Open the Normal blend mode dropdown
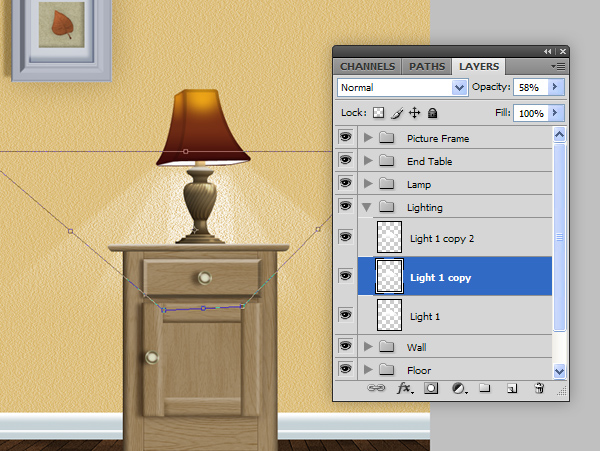The width and height of the screenshot is (600, 451). click(x=403, y=87)
